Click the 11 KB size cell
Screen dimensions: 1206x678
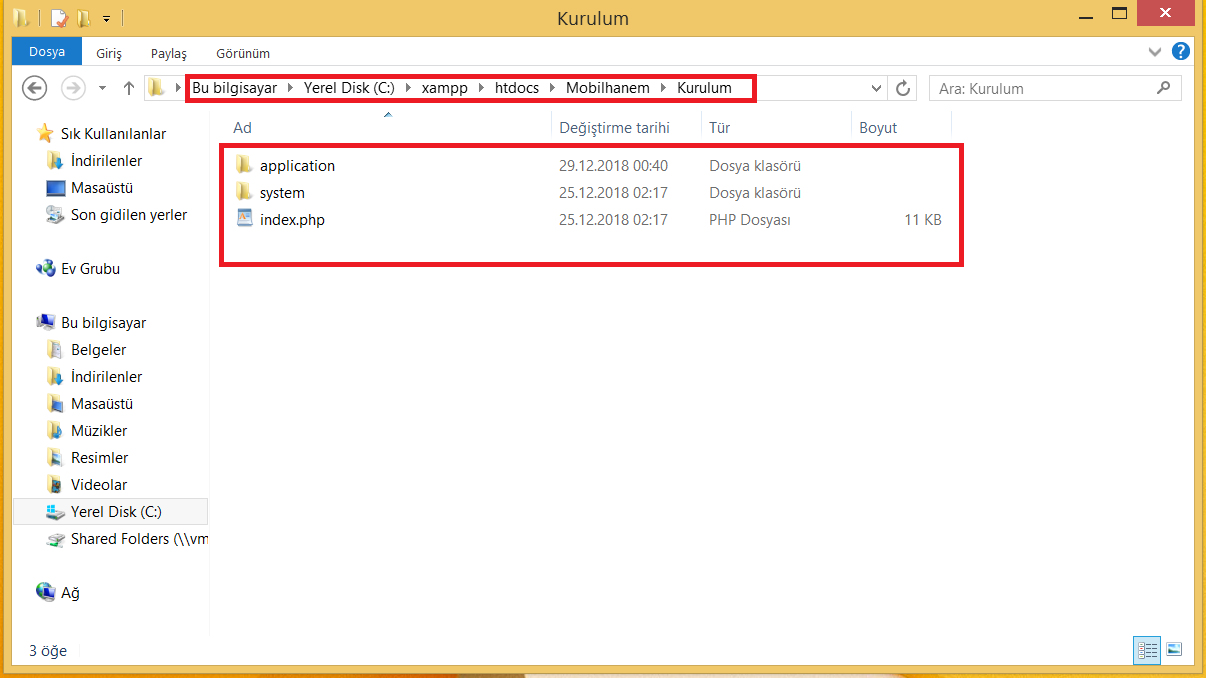pos(923,220)
